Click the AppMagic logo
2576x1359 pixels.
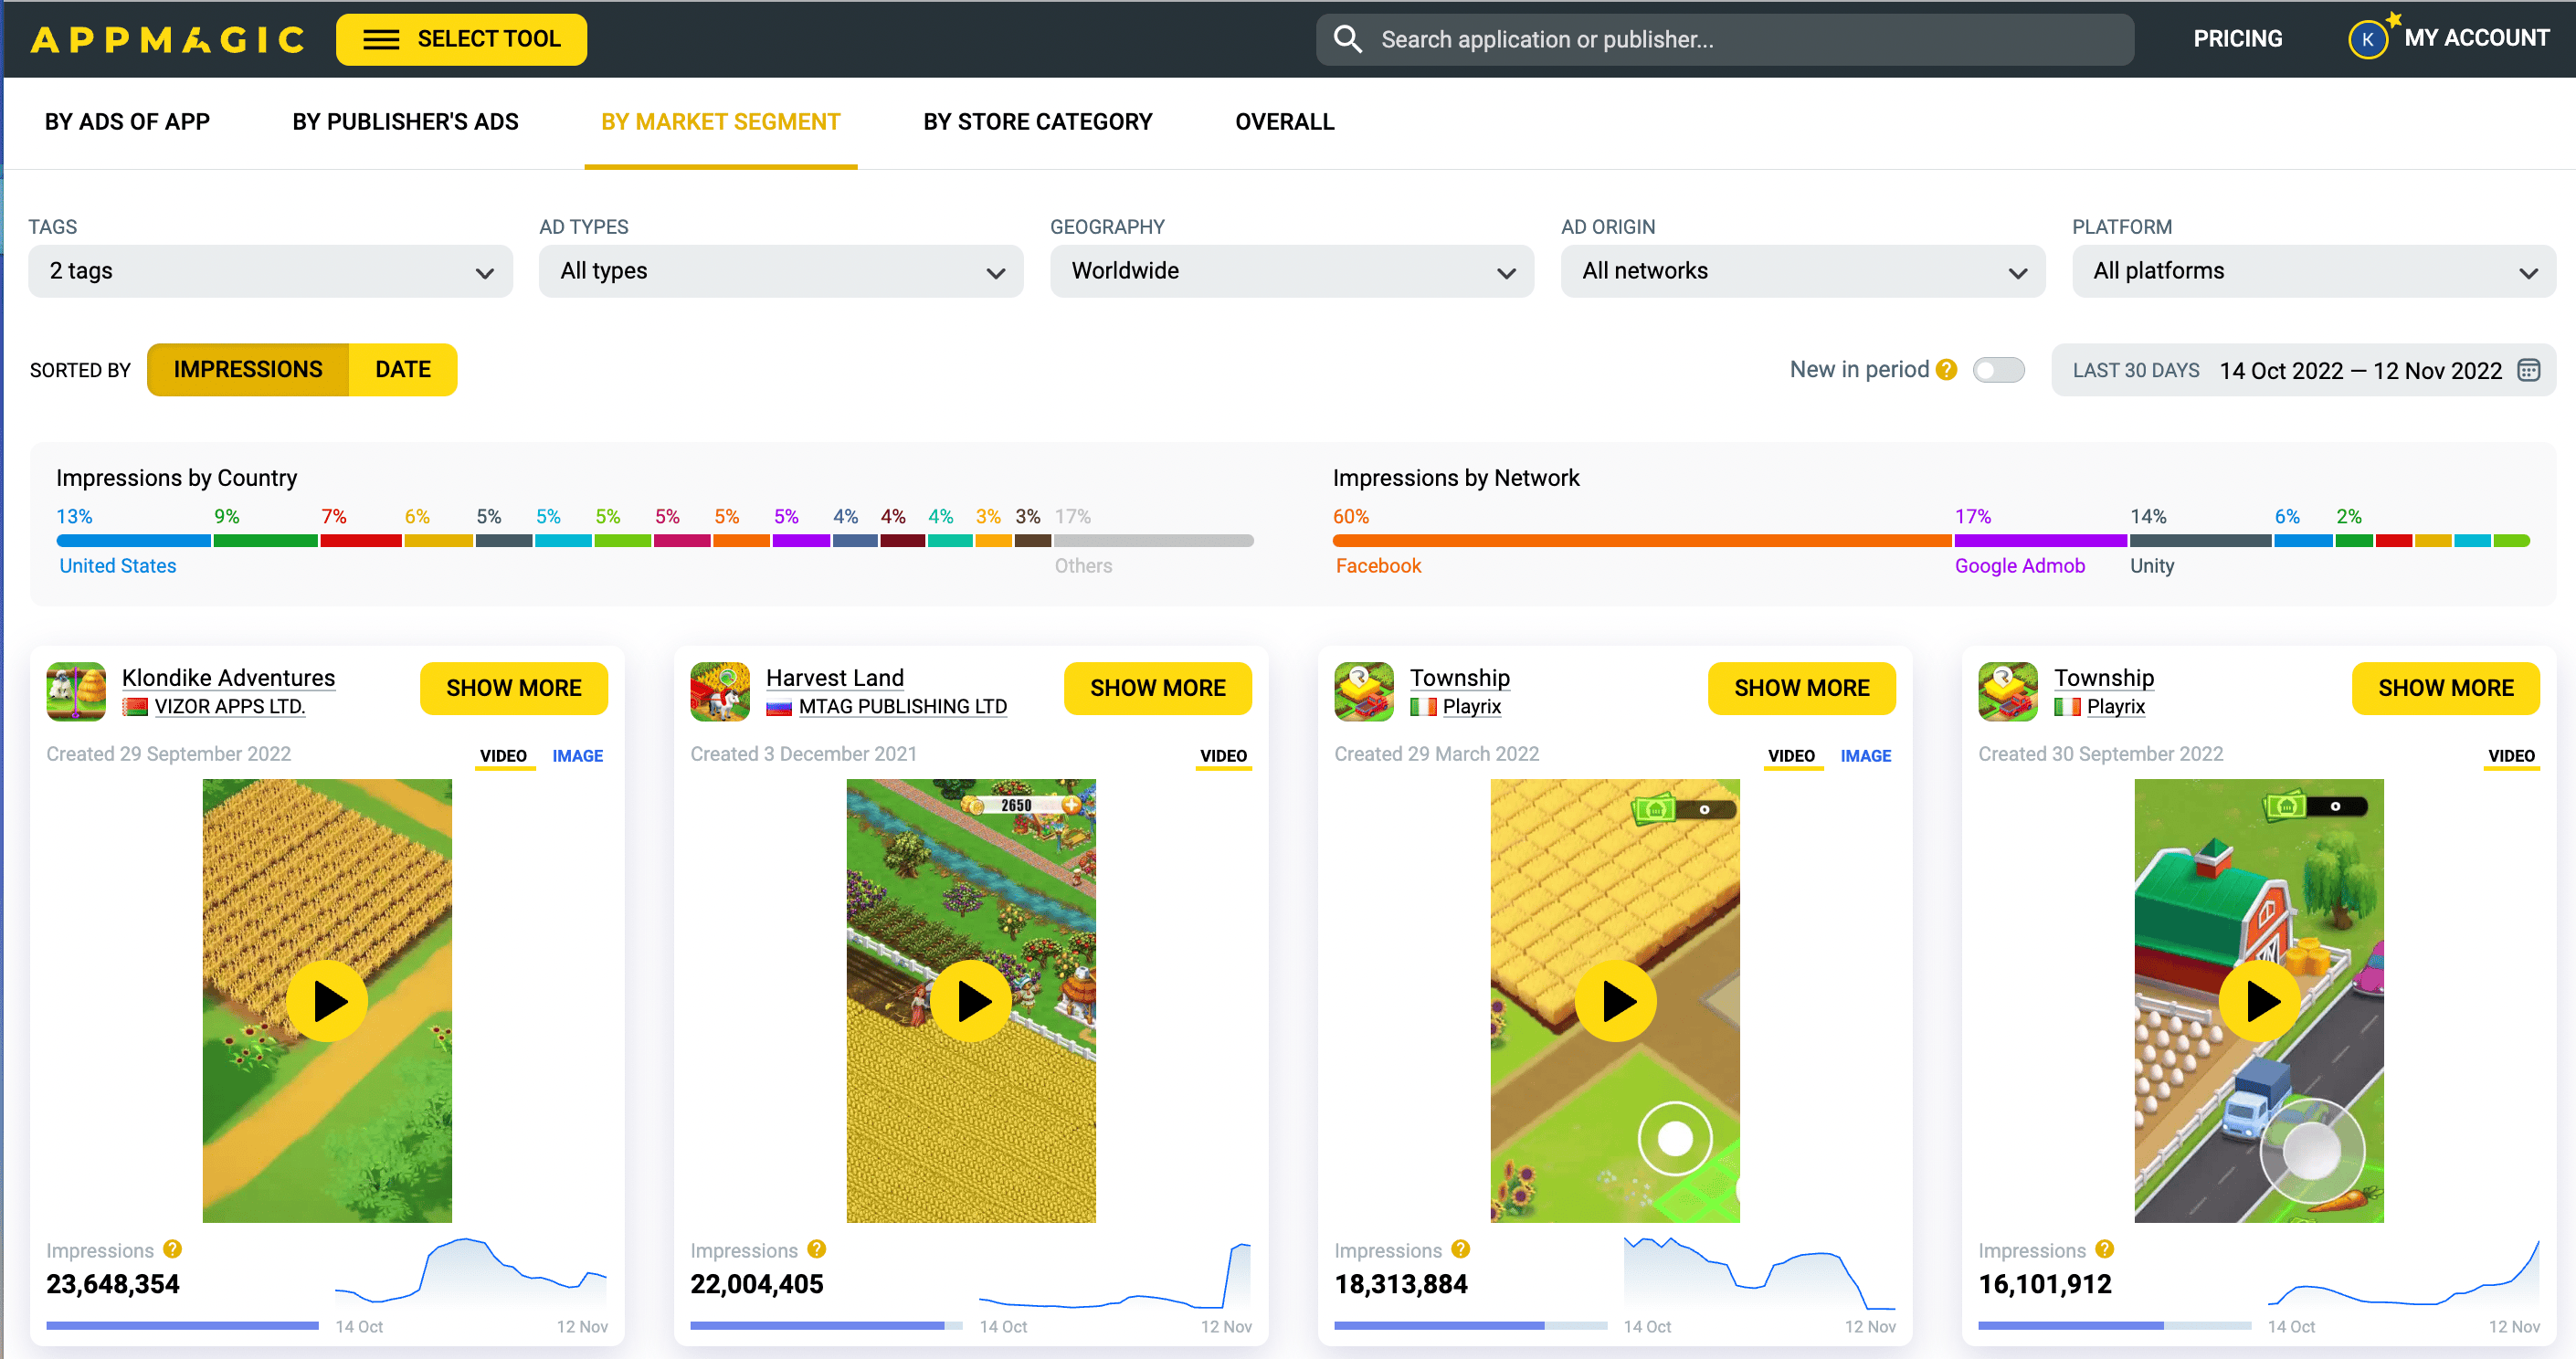167,39
